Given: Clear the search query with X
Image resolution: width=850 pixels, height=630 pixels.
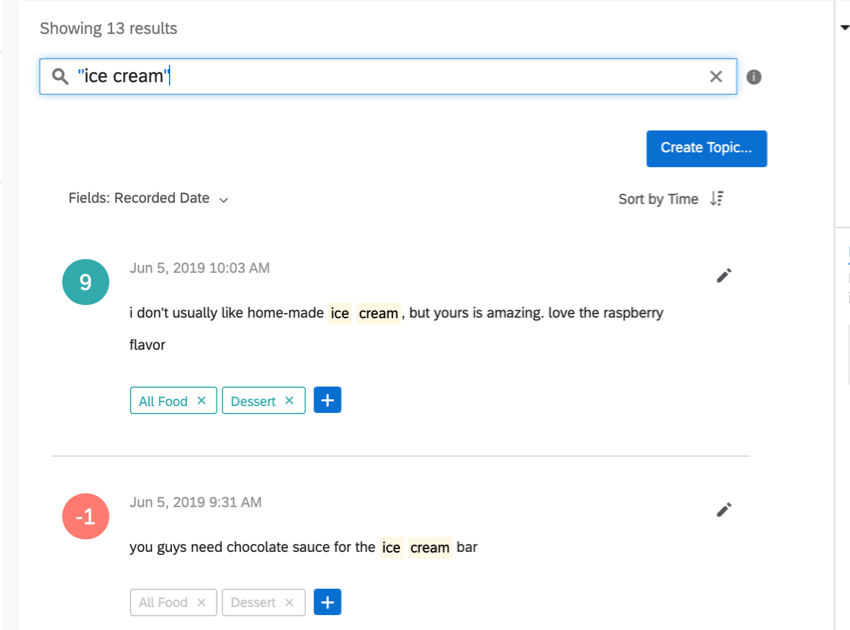Looking at the screenshot, I should (x=716, y=77).
